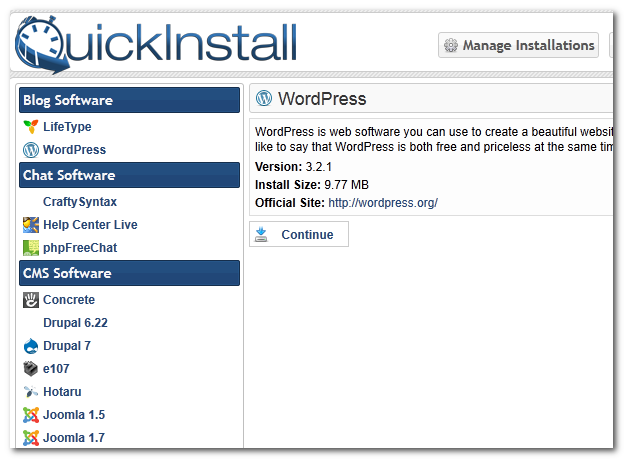The image size is (624, 459).
Task: Open the CraftySyntax installer
Action: click(80, 201)
